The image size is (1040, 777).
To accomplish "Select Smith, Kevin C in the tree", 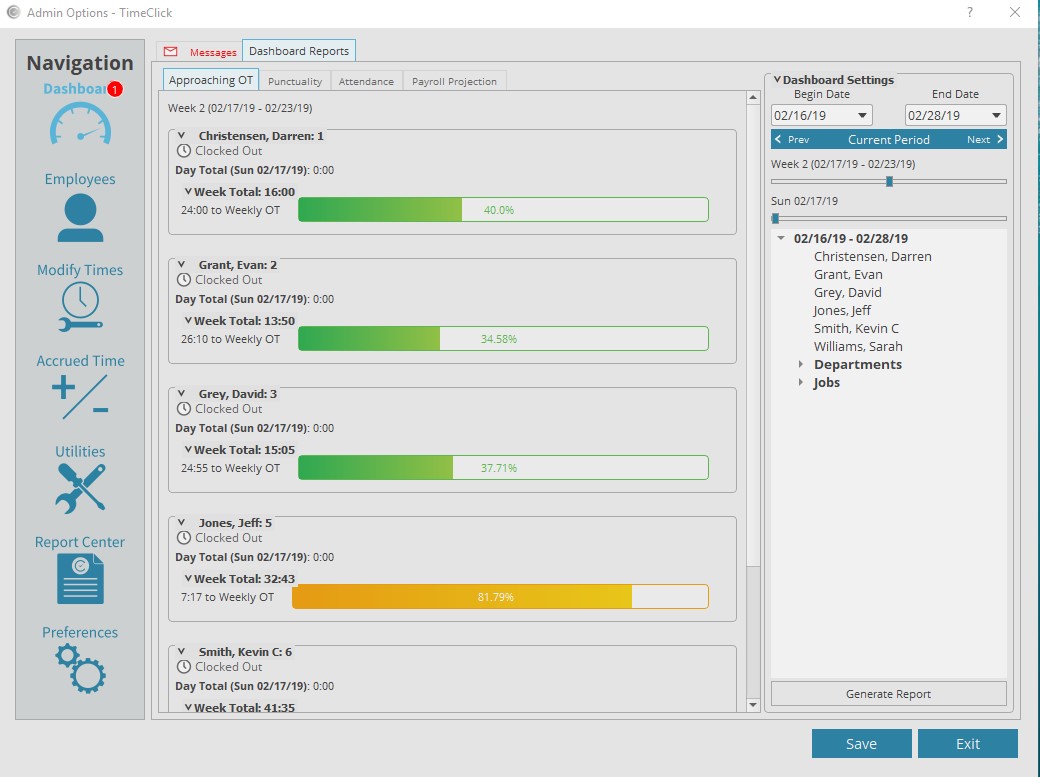I will tap(856, 328).
